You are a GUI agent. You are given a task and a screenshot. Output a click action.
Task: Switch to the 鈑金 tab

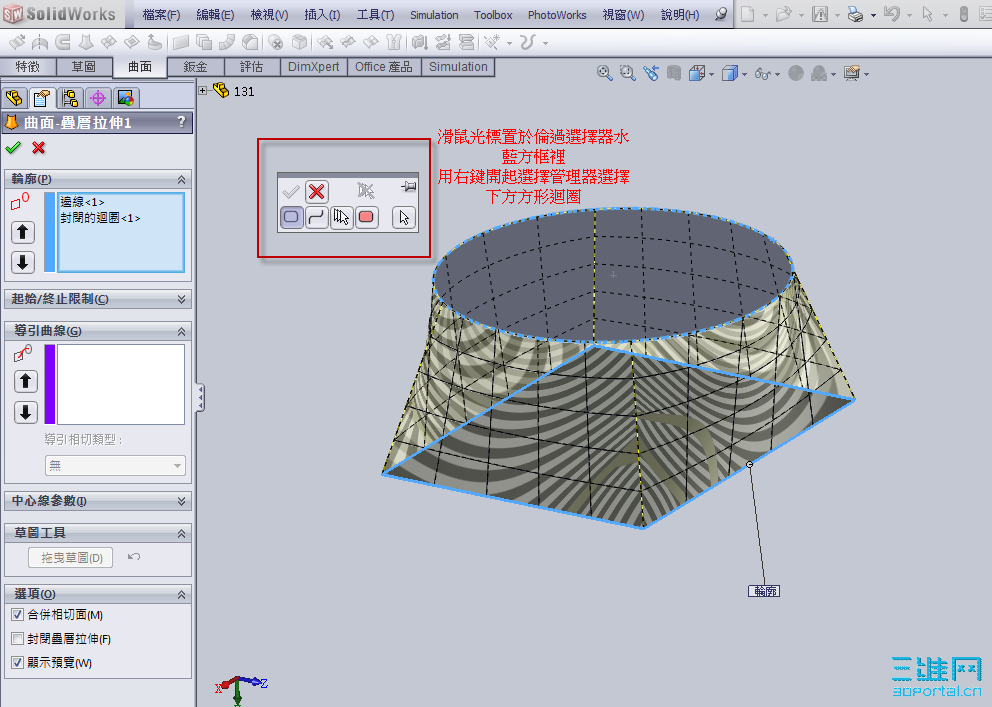point(196,67)
